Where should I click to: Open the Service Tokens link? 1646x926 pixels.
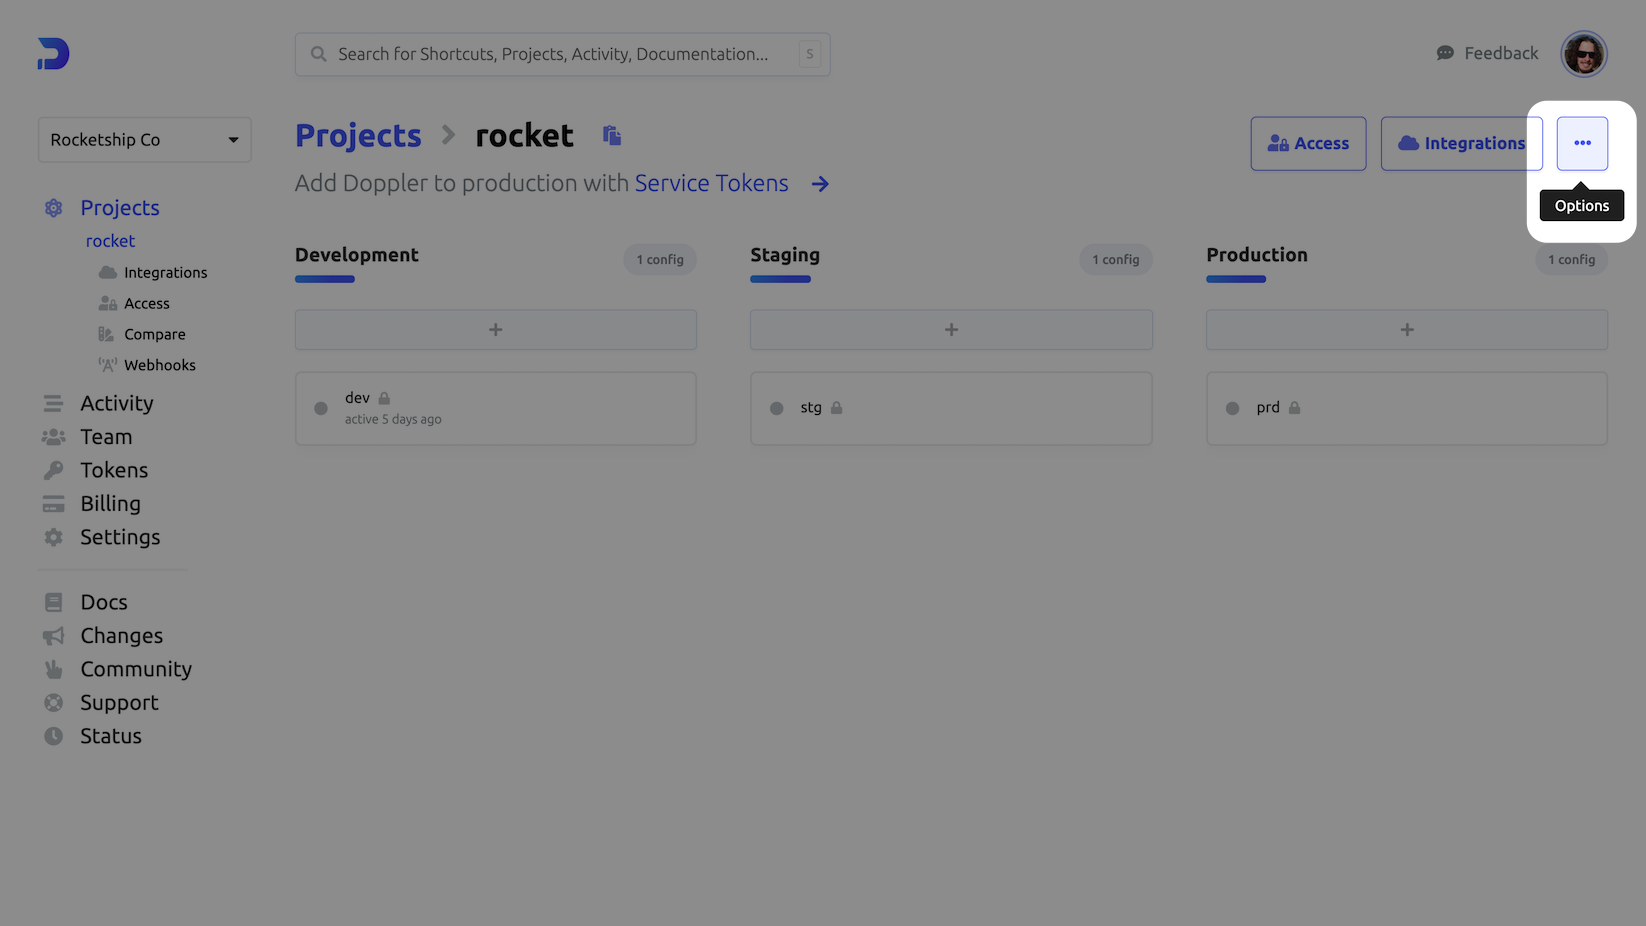click(x=711, y=183)
